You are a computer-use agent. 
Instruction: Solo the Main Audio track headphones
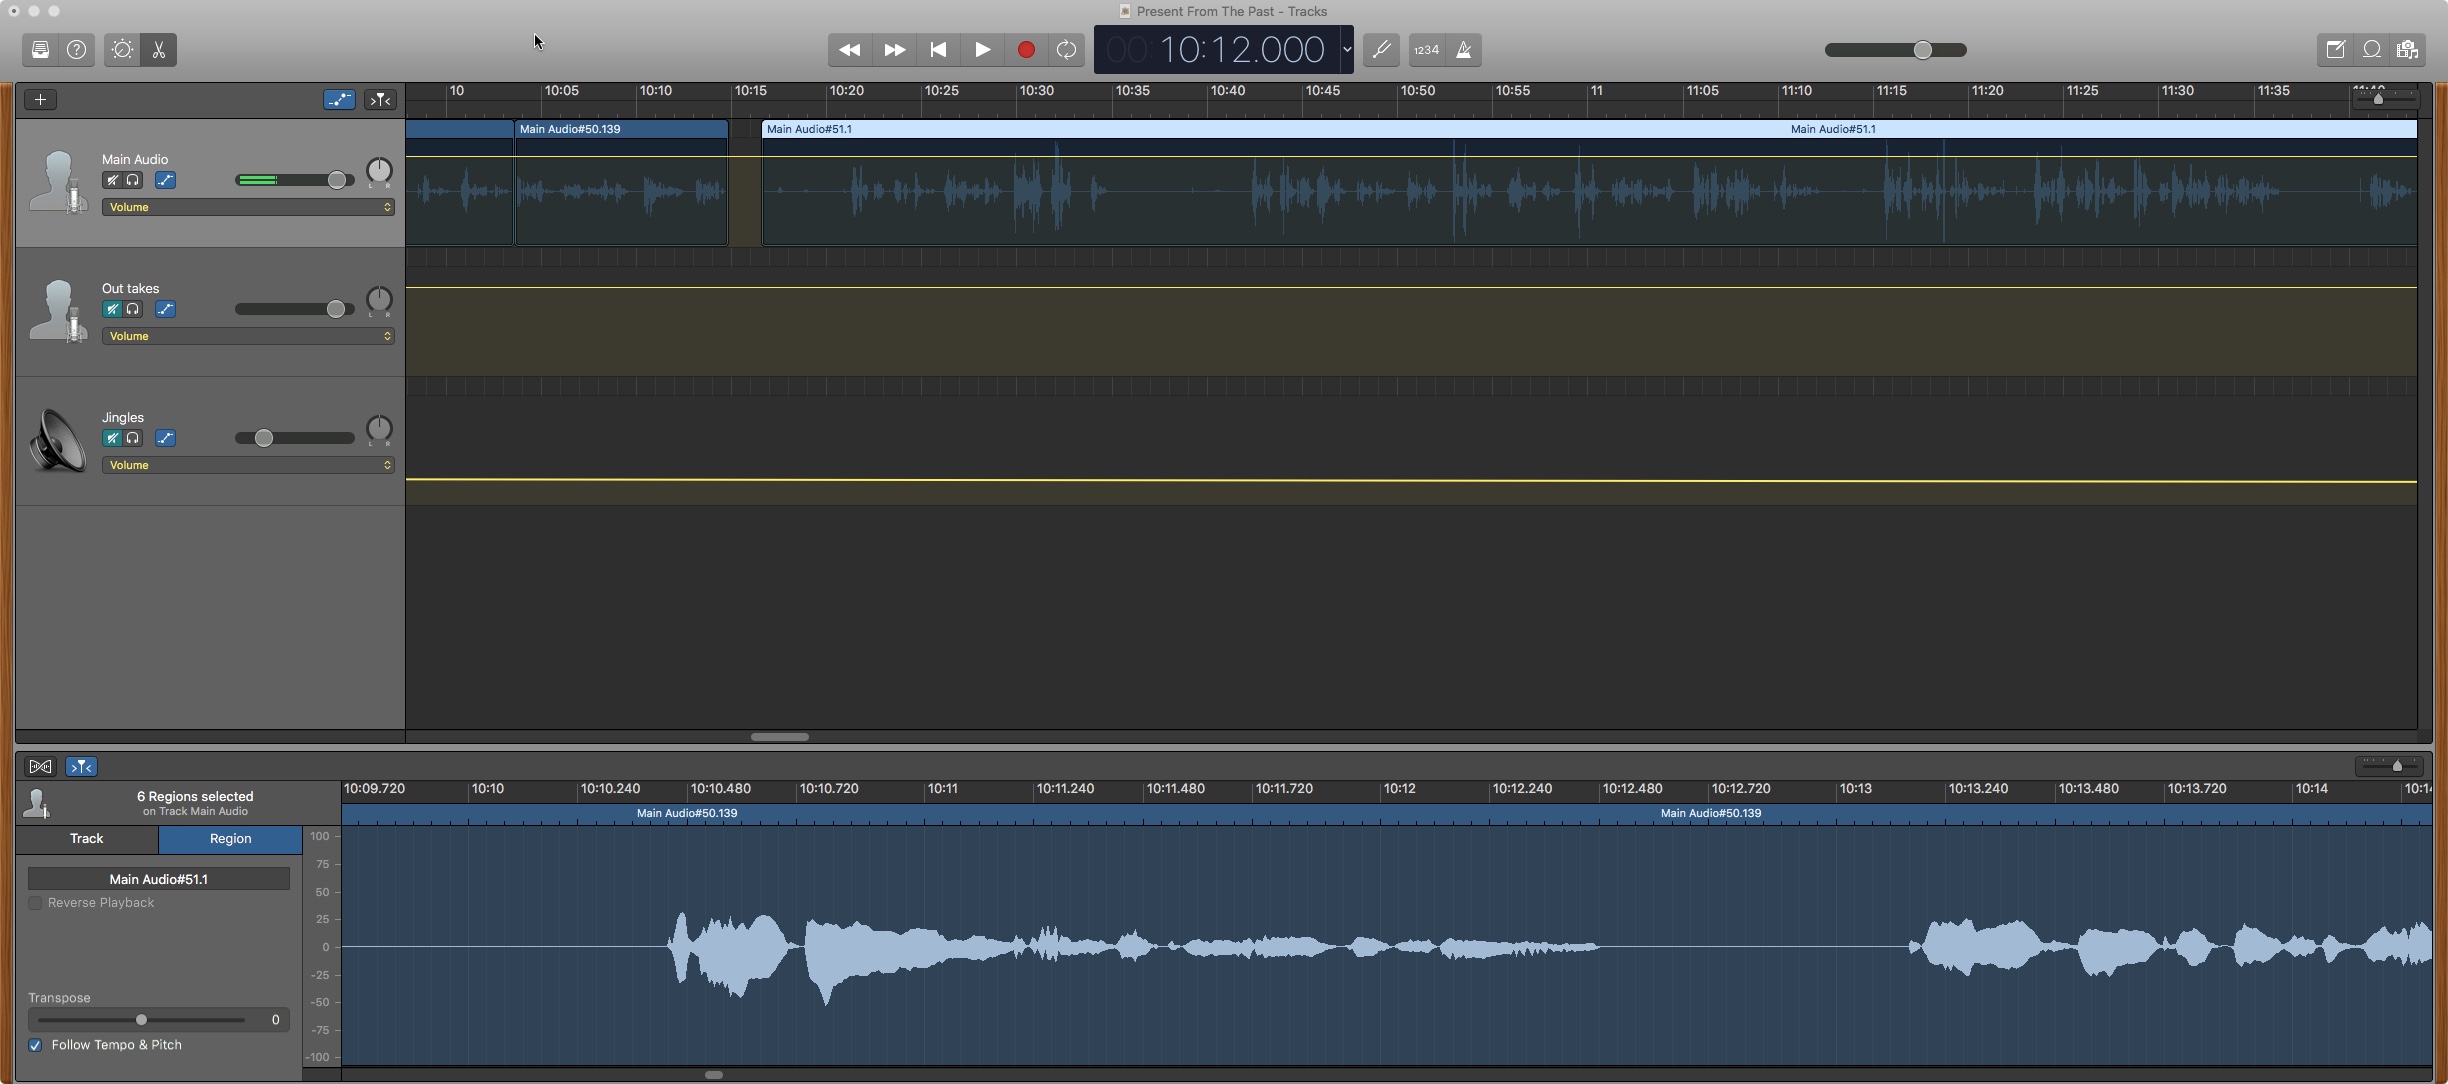click(x=133, y=180)
